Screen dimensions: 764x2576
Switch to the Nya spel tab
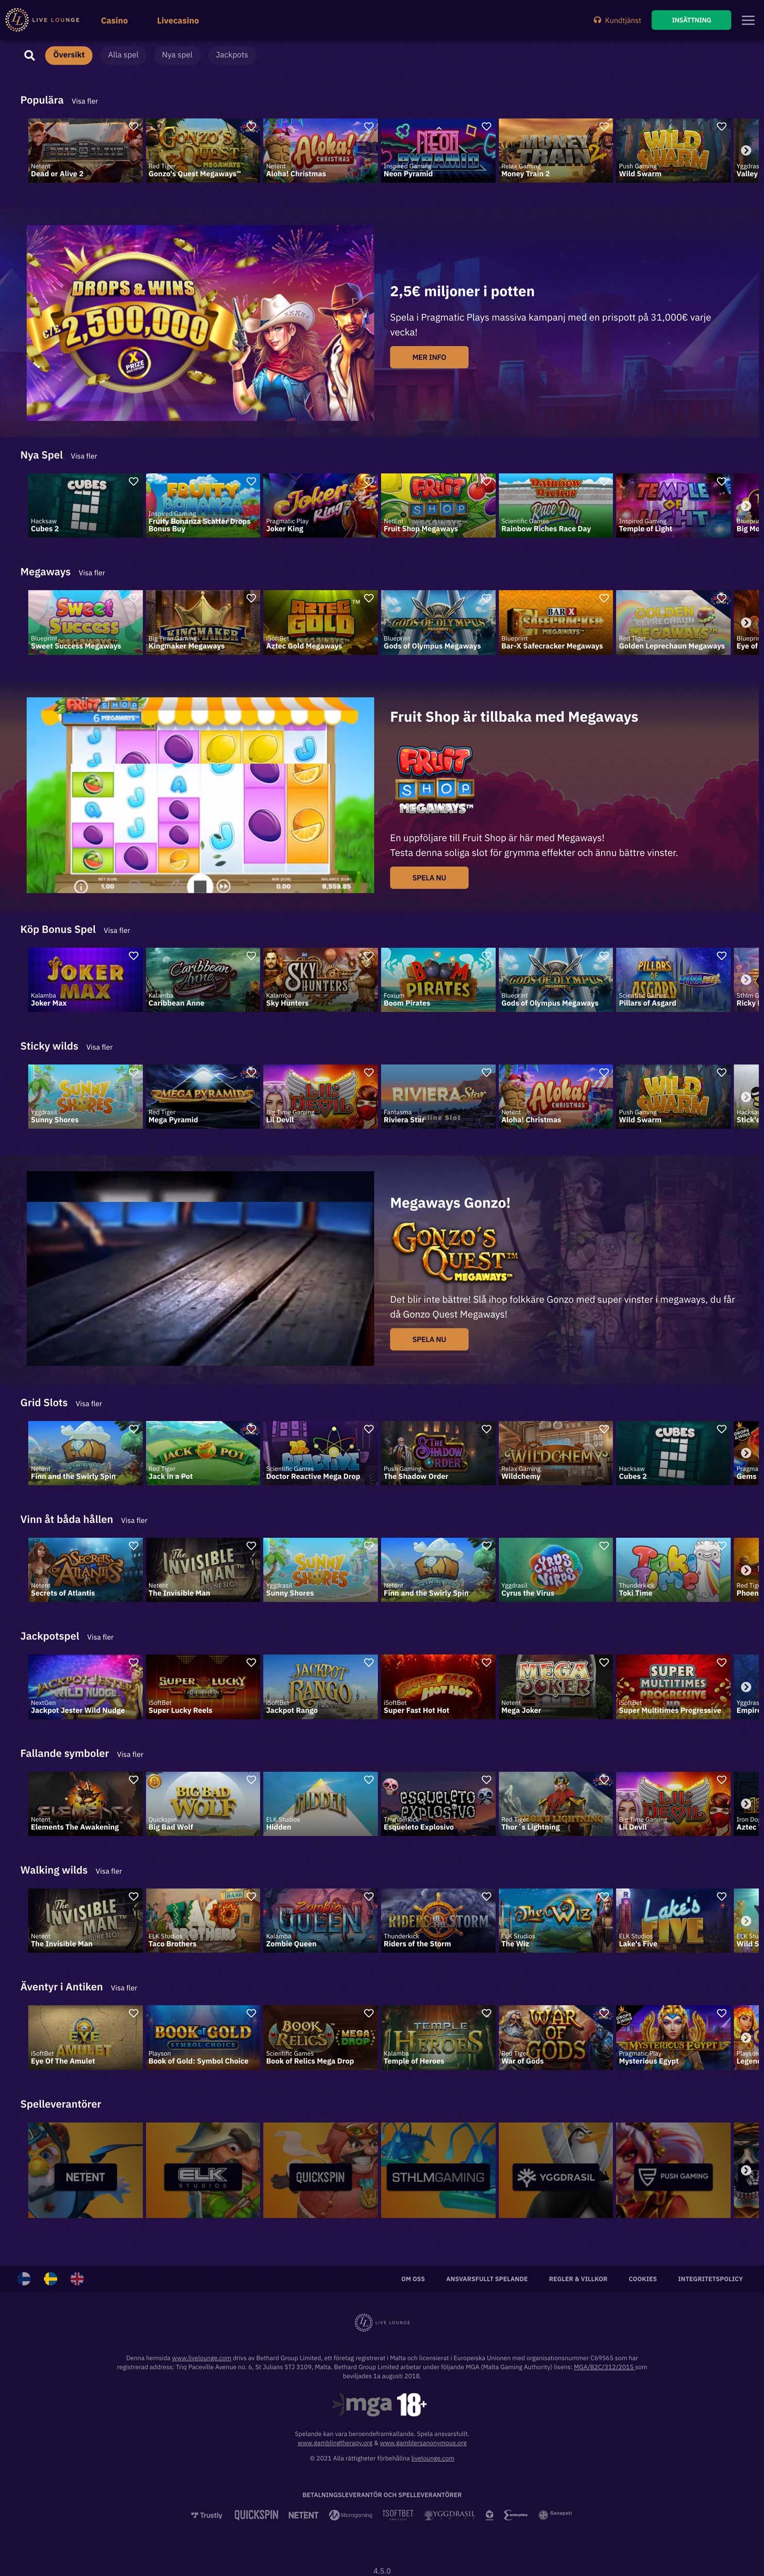(177, 55)
